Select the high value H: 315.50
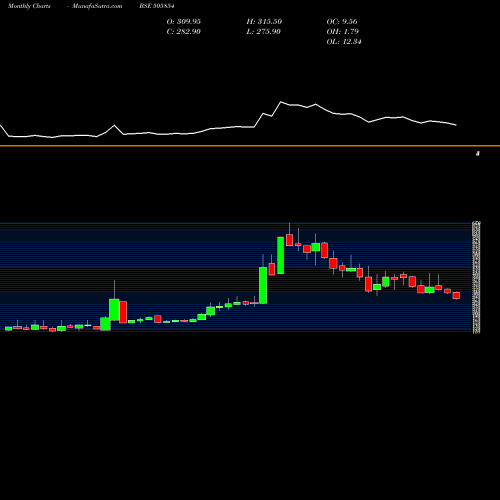Viewport: 500px width, 500px height. [x=264, y=21]
